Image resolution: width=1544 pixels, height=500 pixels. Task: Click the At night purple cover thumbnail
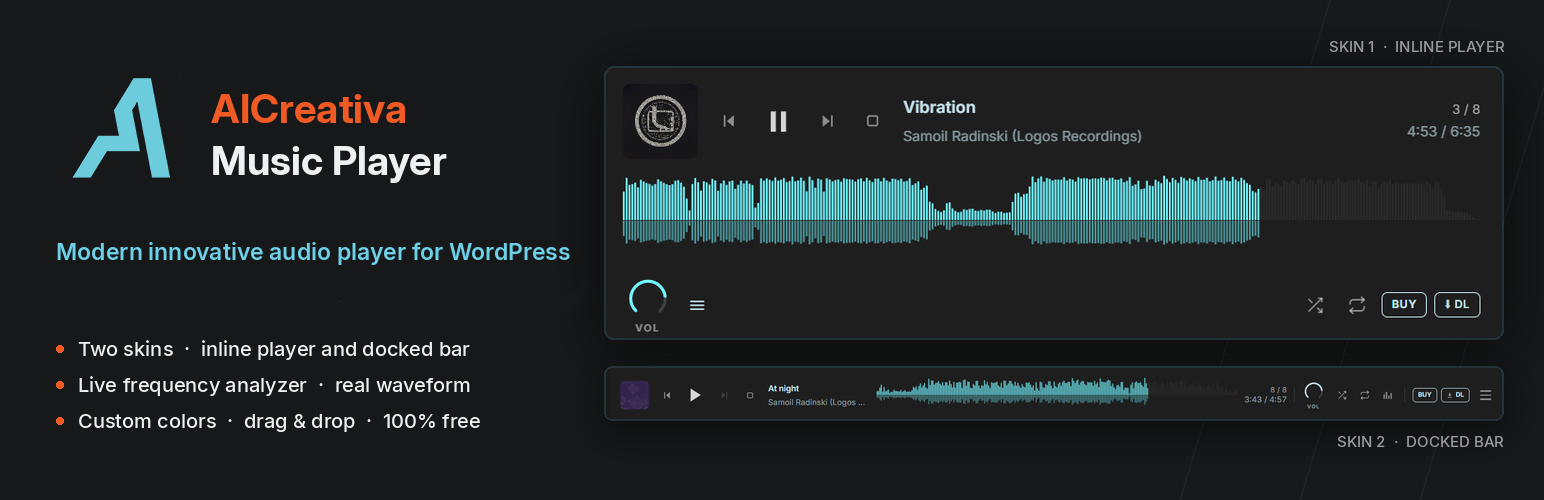pos(635,395)
